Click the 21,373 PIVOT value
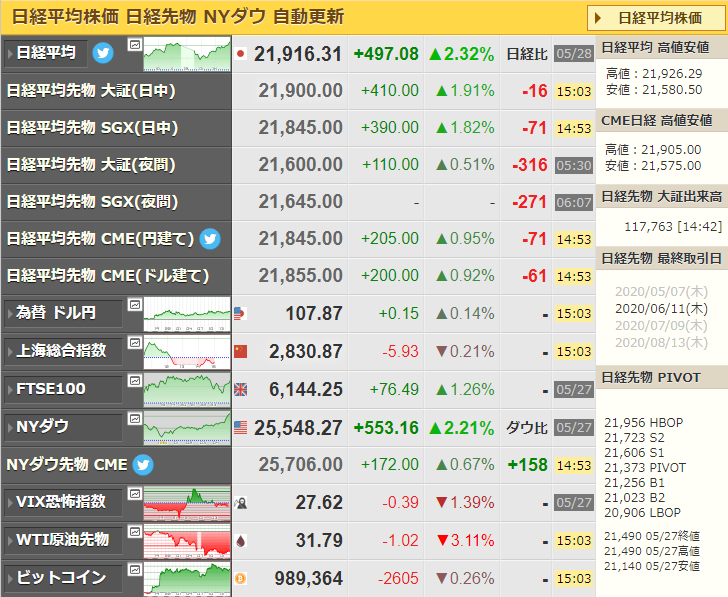The width and height of the screenshot is (728, 597). (x=645, y=467)
